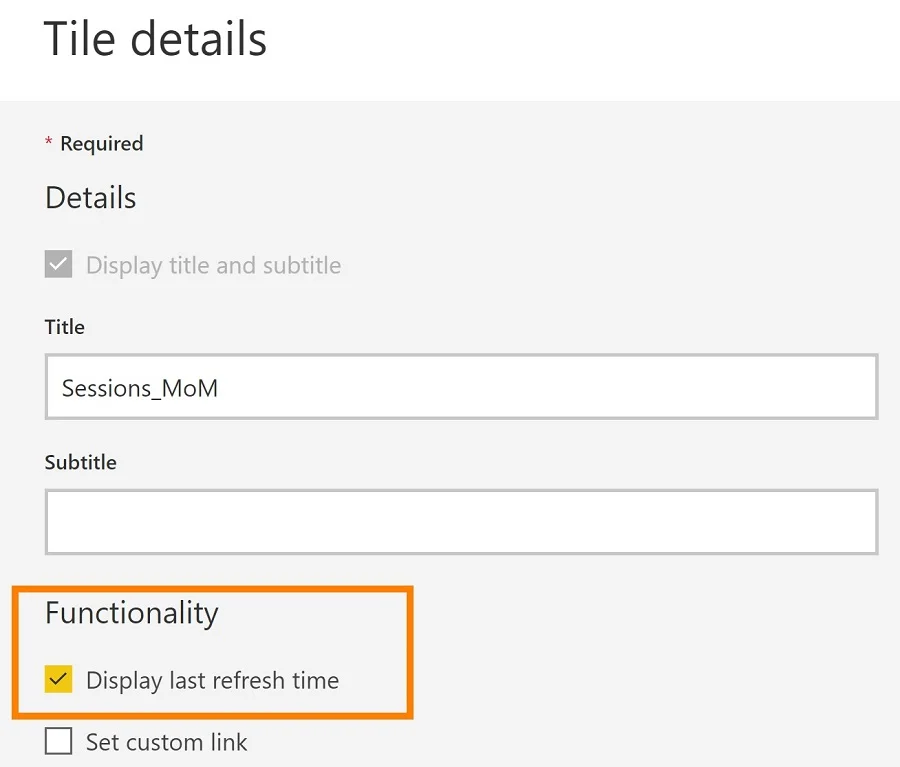Place cursor on the Sessions_MoM text
The width and height of the screenshot is (900, 767).
[140, 388]
